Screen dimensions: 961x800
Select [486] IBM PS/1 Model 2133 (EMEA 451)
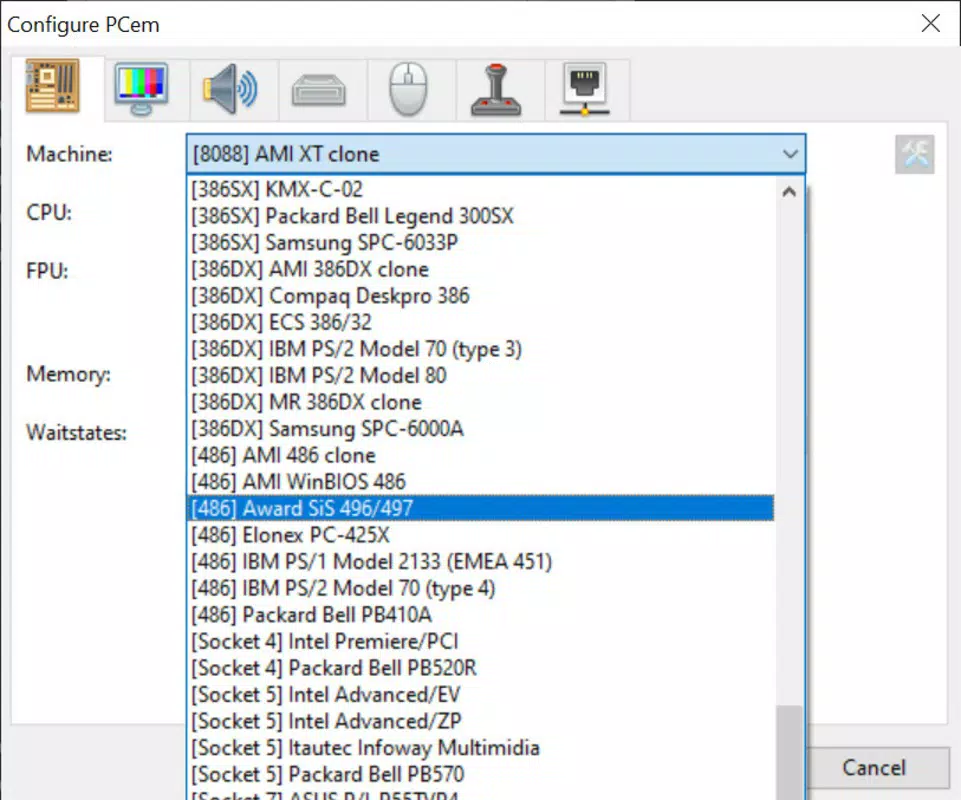480,562
